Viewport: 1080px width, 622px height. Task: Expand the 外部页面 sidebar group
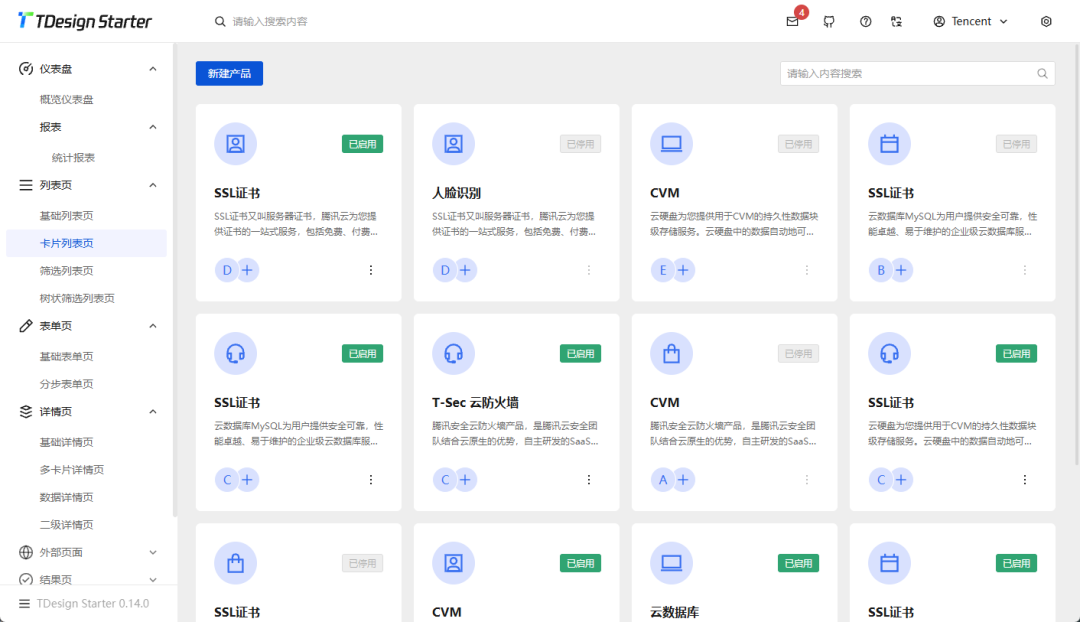153,552
